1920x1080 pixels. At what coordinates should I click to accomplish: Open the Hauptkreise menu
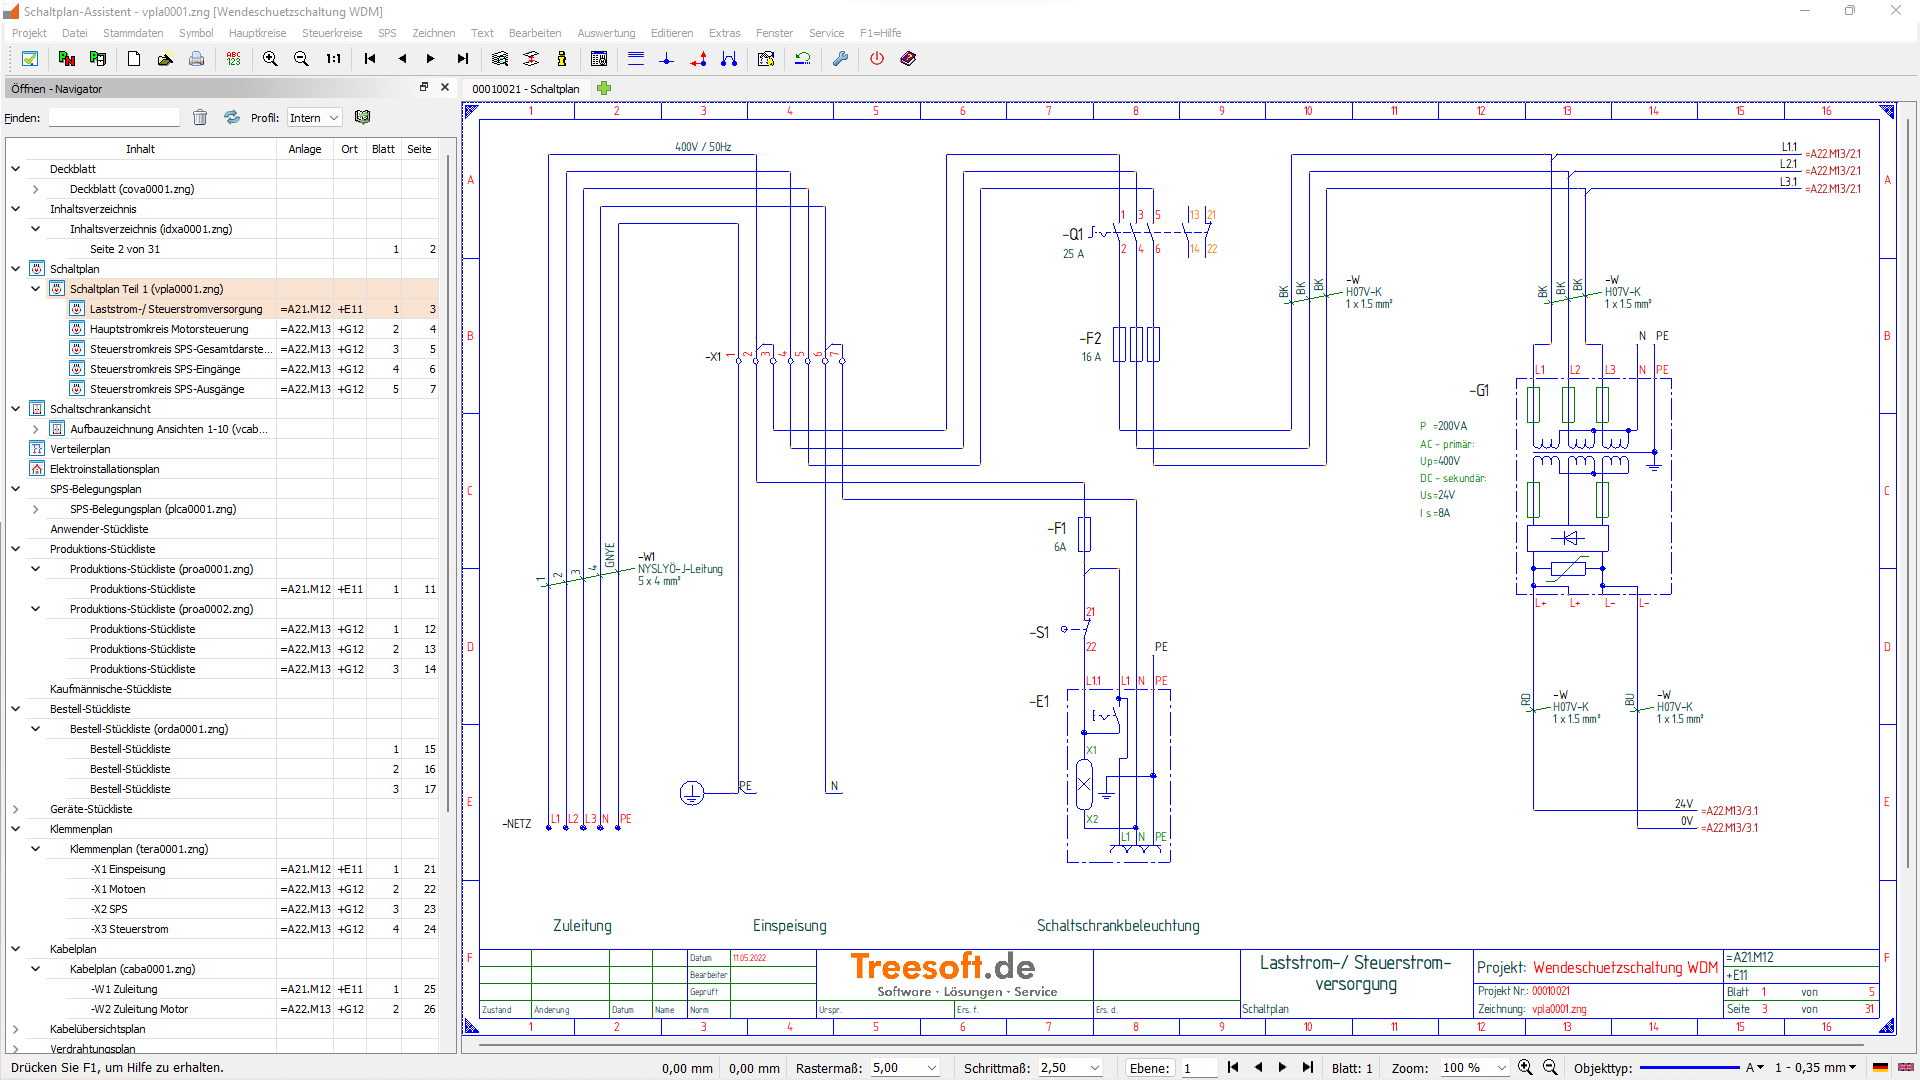pyautogui.click(x=257, y=33)
